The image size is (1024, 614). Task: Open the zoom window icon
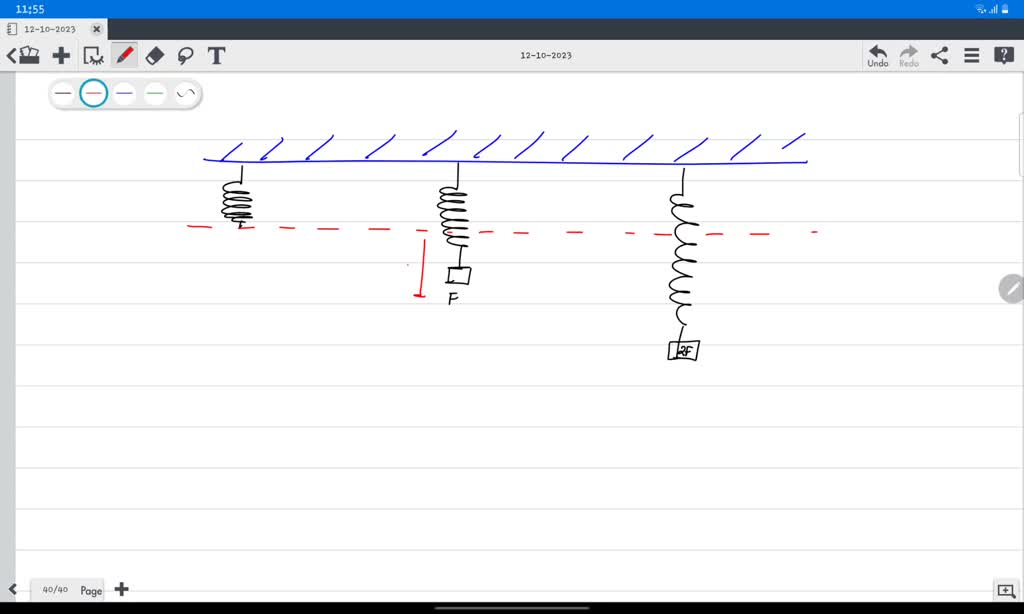(1006, 590)
